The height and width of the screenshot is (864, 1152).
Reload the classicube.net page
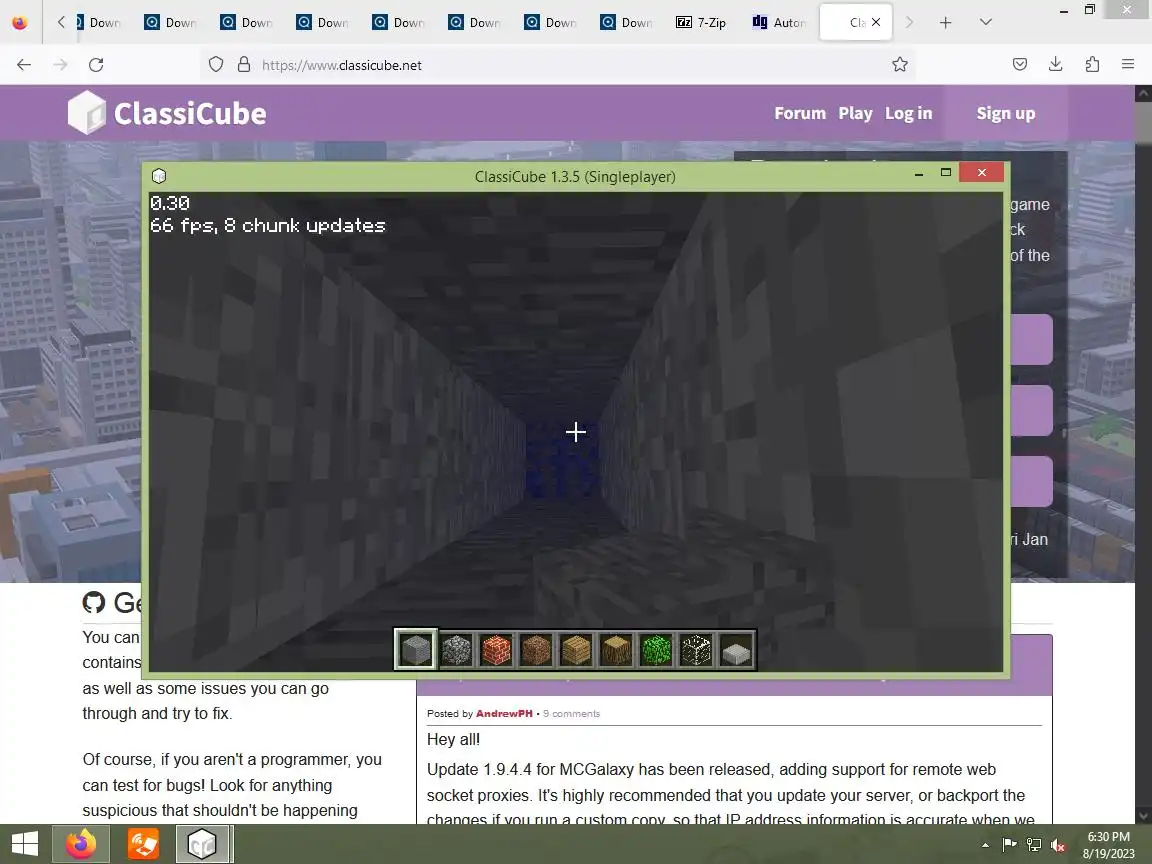(96, 65)
